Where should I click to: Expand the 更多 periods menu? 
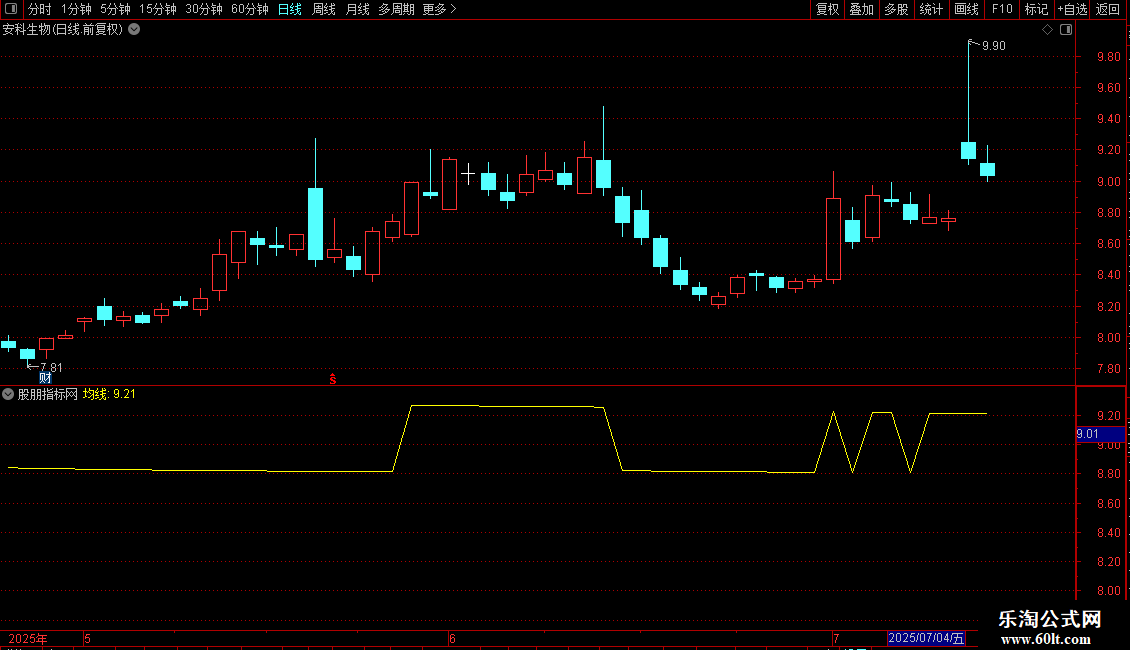click(x=439, y=9)
